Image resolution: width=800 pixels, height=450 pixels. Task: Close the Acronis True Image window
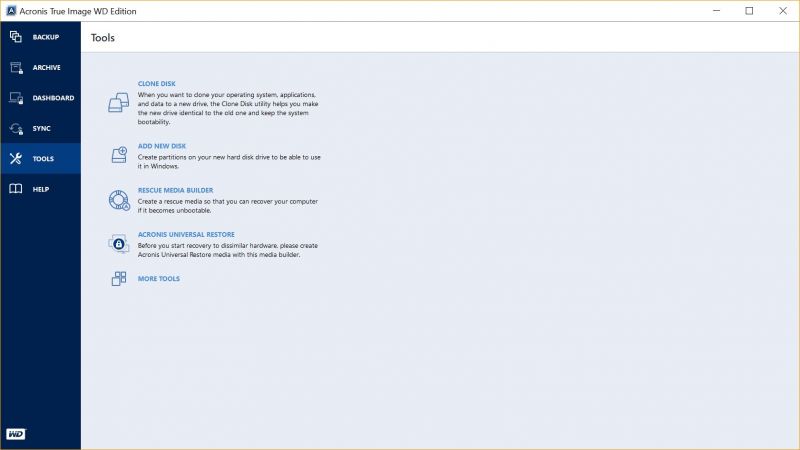[783, 11]
